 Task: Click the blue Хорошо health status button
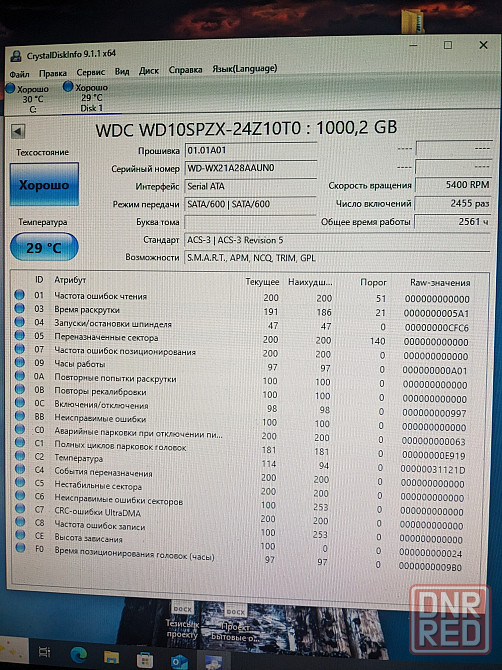[x=44, y=184]
